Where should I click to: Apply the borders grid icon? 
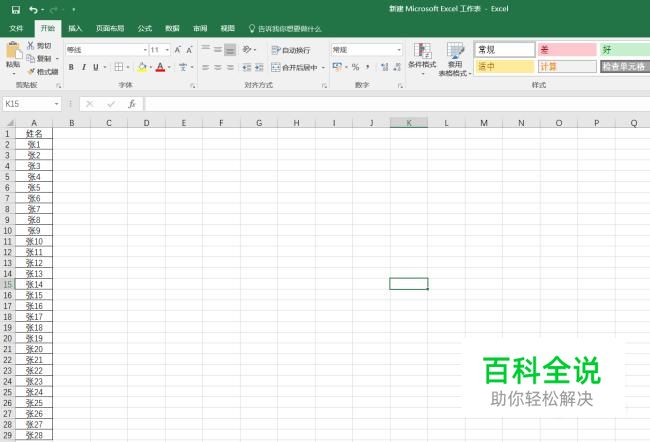point(119,67)
